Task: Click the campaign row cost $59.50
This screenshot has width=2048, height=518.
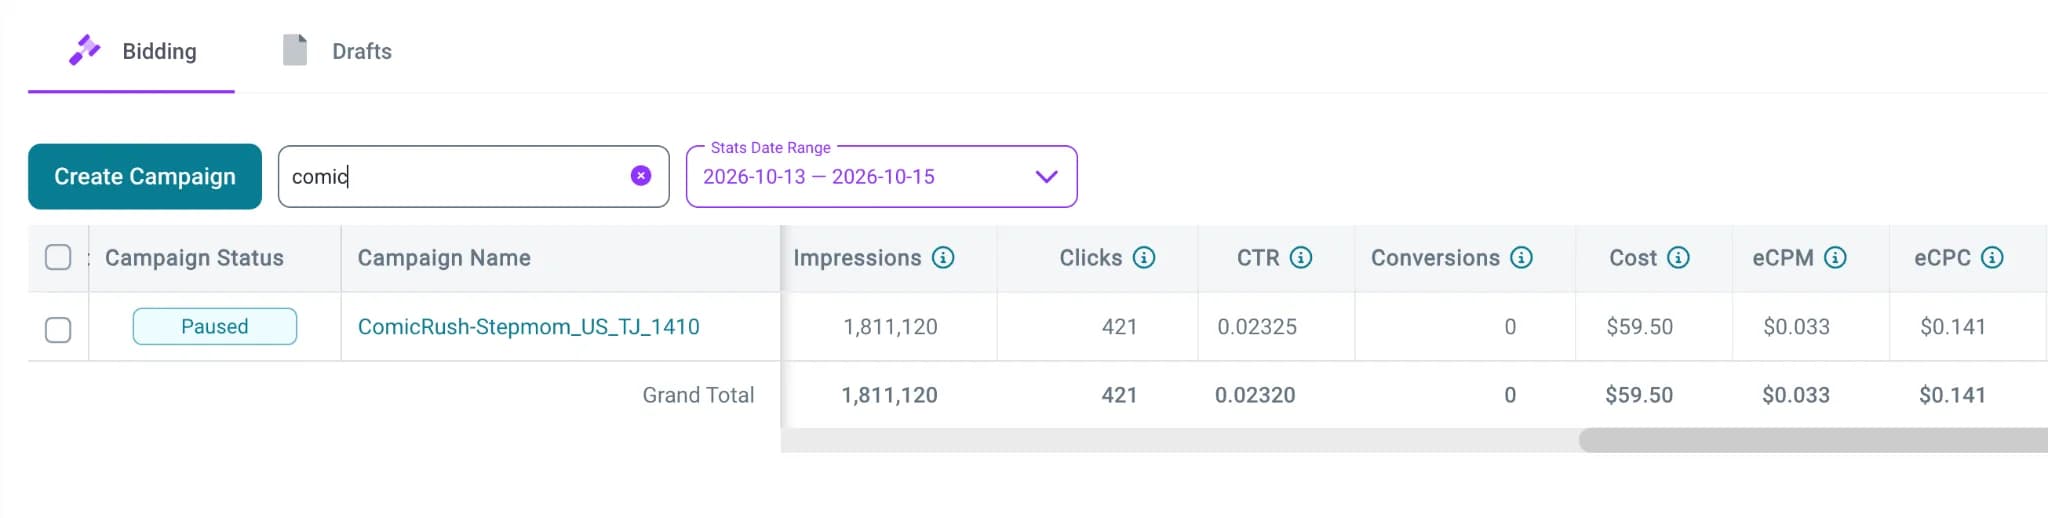Action: 1639,327
